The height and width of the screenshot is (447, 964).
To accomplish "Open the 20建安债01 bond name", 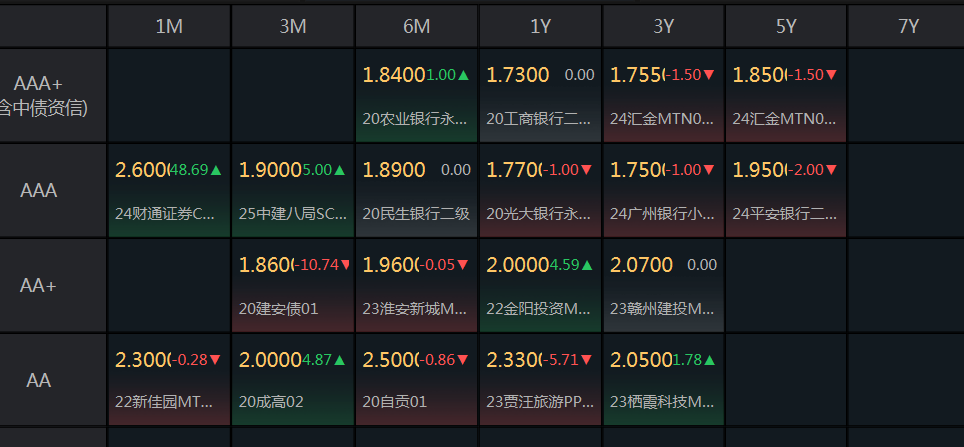I will (x=279, y=308).
